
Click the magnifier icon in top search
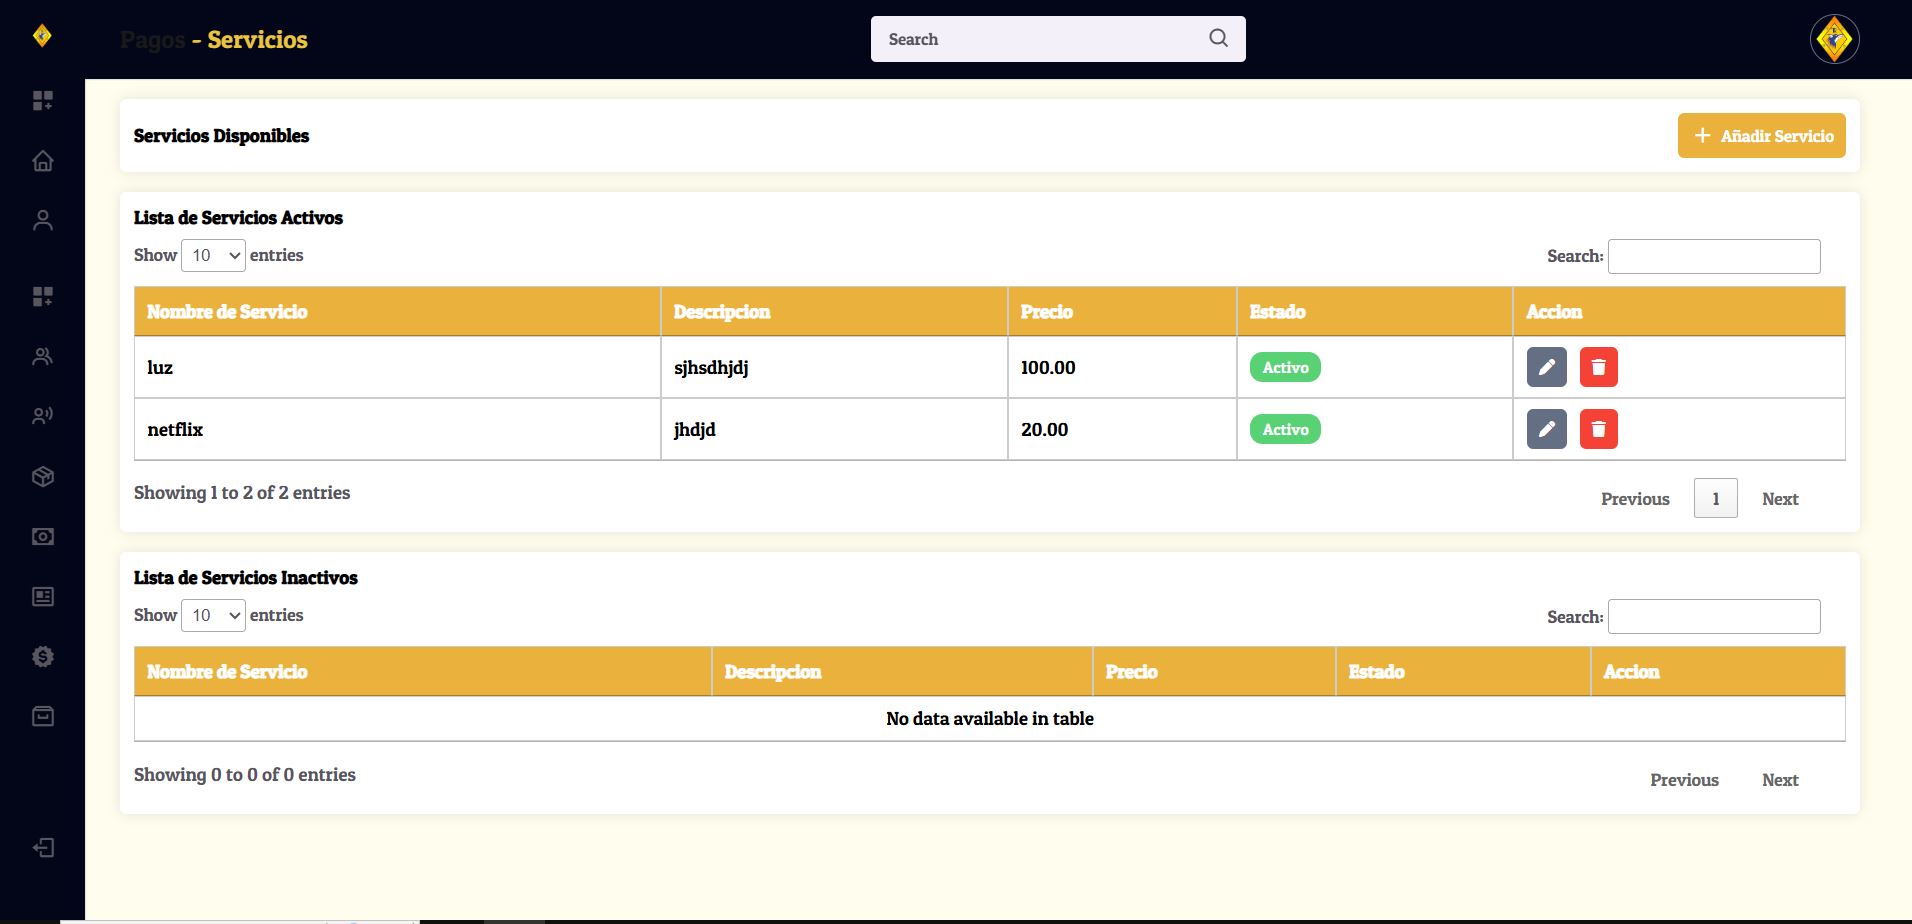[x=1218, y=38]
